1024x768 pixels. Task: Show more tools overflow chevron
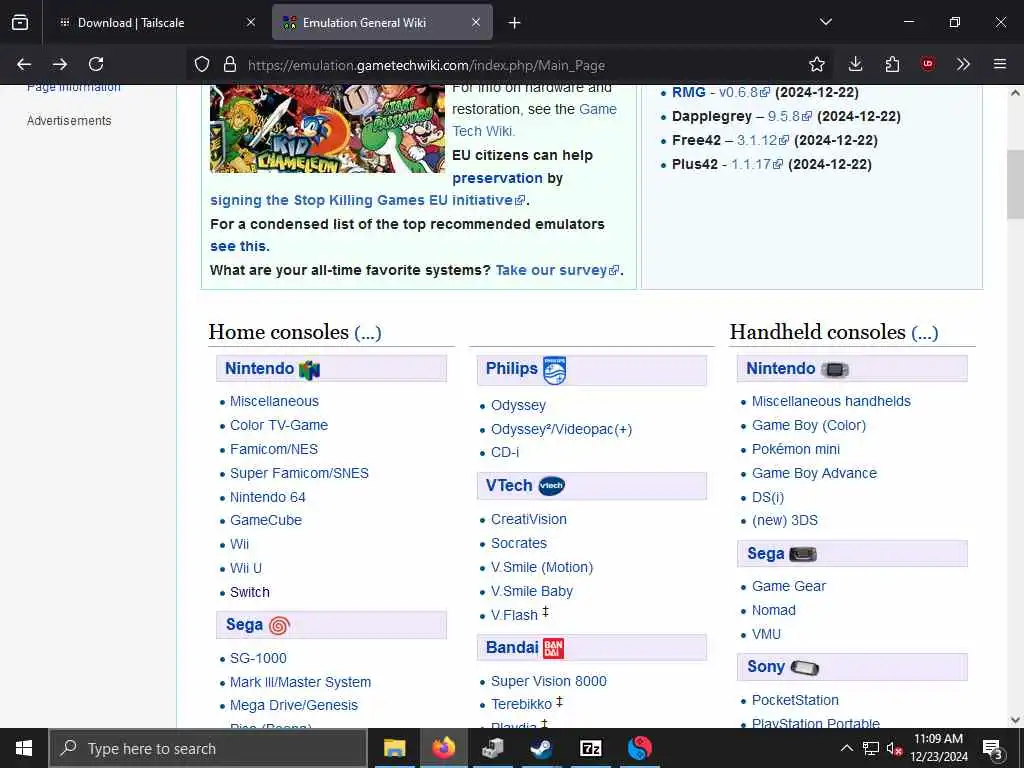[963, 64]
